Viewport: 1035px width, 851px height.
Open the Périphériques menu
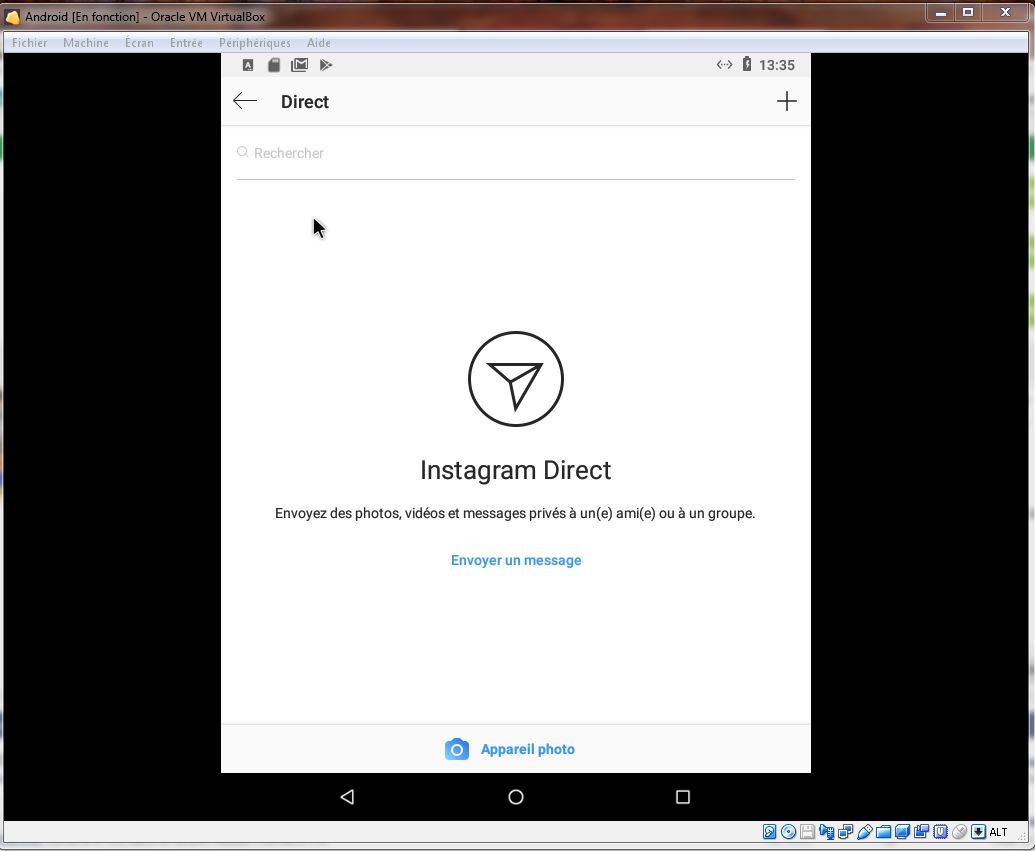click(255, 43)
